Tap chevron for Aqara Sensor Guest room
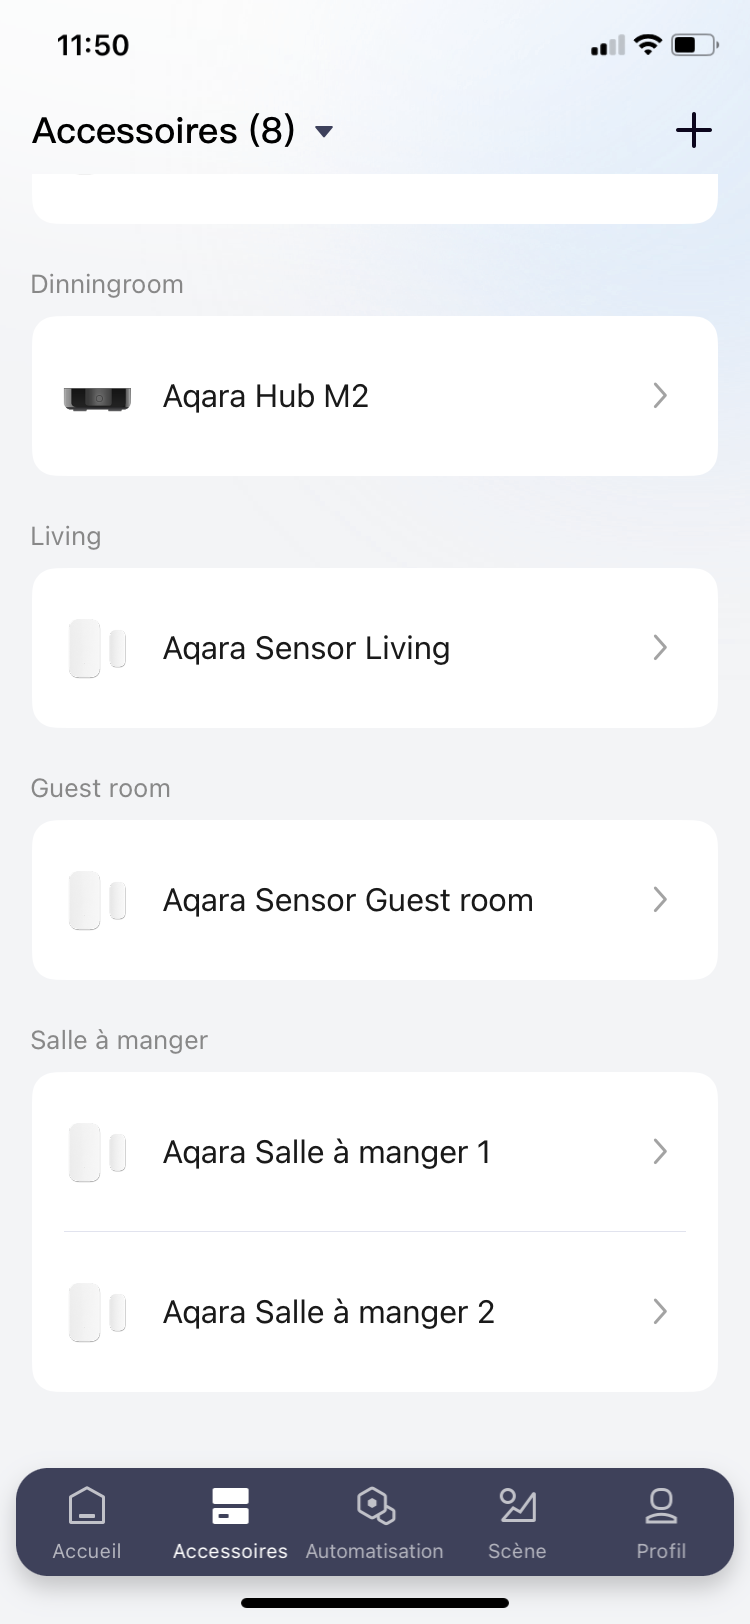The width and height of the screenshot is (750, 1624). coord(660,900)
